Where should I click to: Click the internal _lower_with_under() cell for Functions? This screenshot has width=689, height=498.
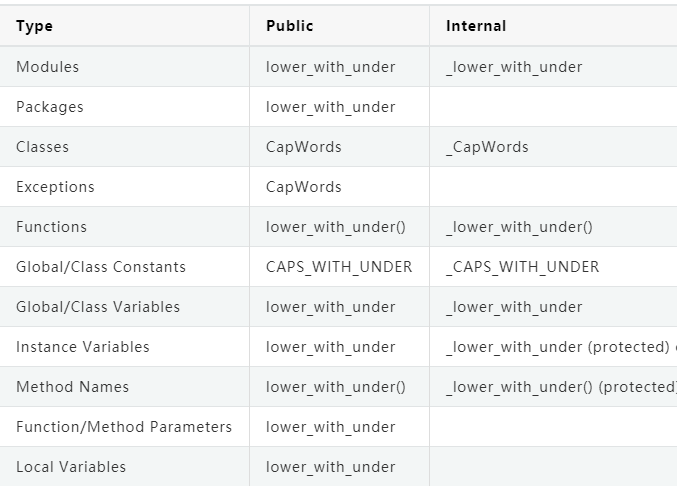click(x=519, y=227)
